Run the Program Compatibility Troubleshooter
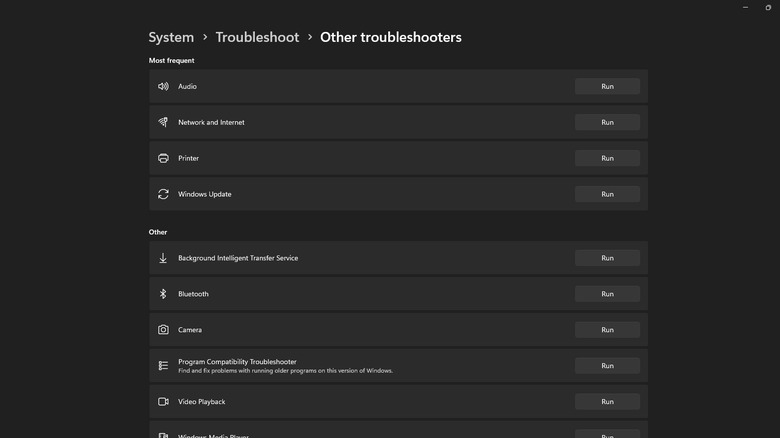 (x=607, y=366)
